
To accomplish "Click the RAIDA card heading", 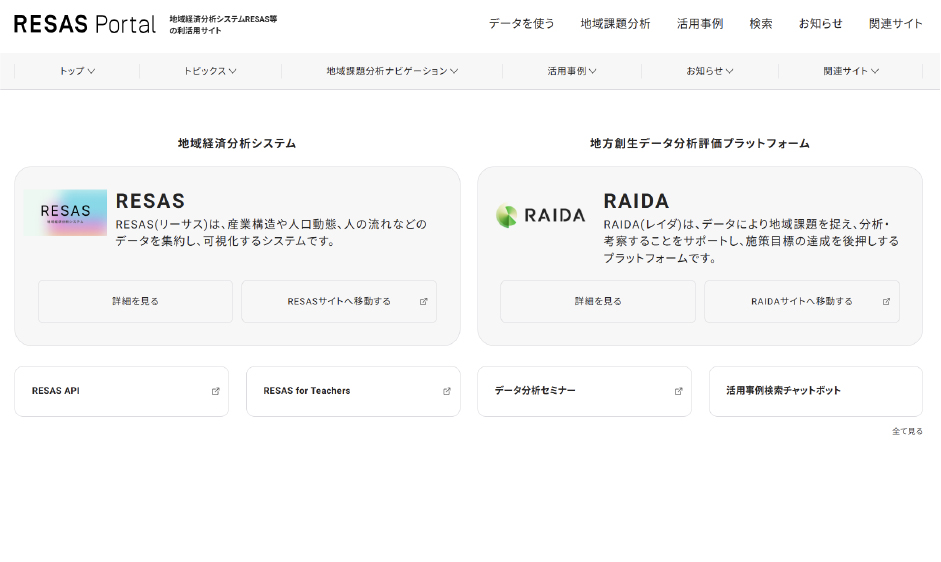I will click(636, 201).
